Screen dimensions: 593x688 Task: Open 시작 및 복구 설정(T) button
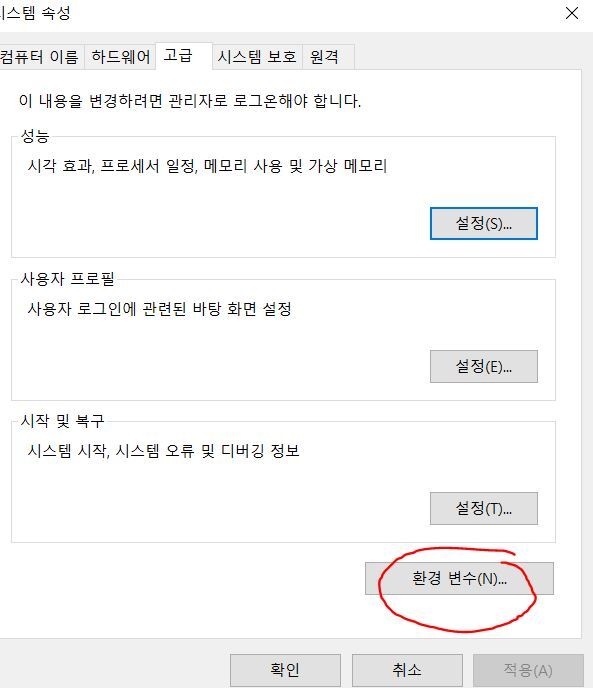484,509
